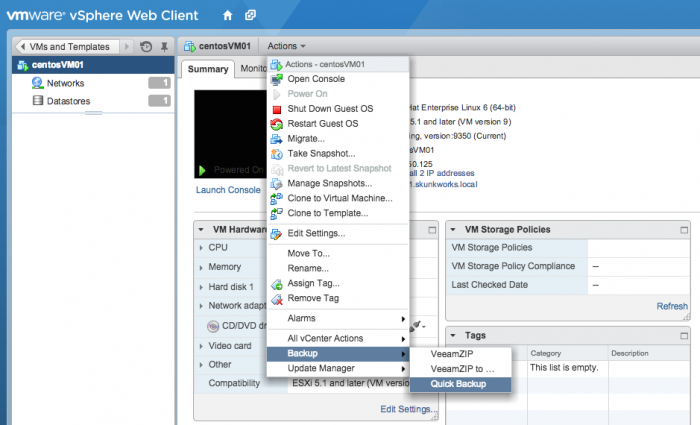This screenshot has width=700, height=425.
Task: Open the Actions dropdown
Action: (x=286, y=46)
